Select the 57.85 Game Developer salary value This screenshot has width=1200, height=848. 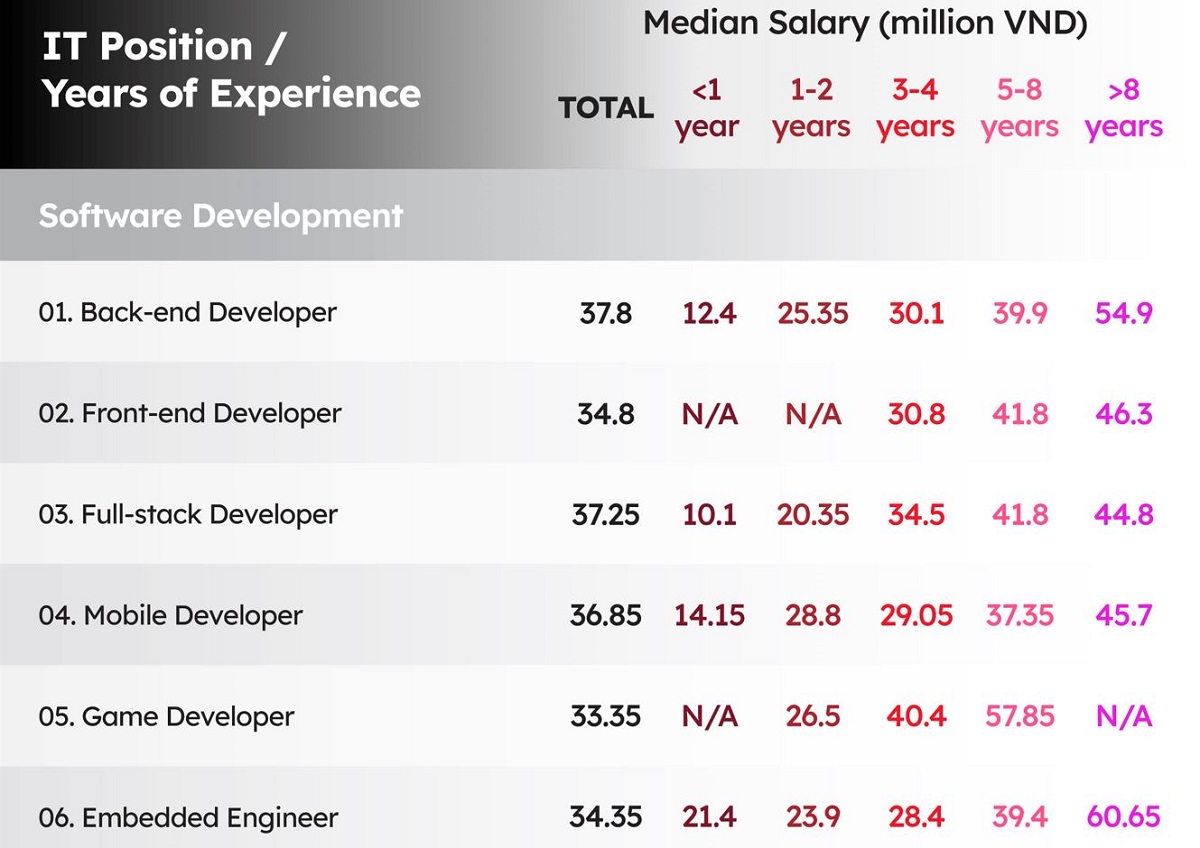(1020, 717)
